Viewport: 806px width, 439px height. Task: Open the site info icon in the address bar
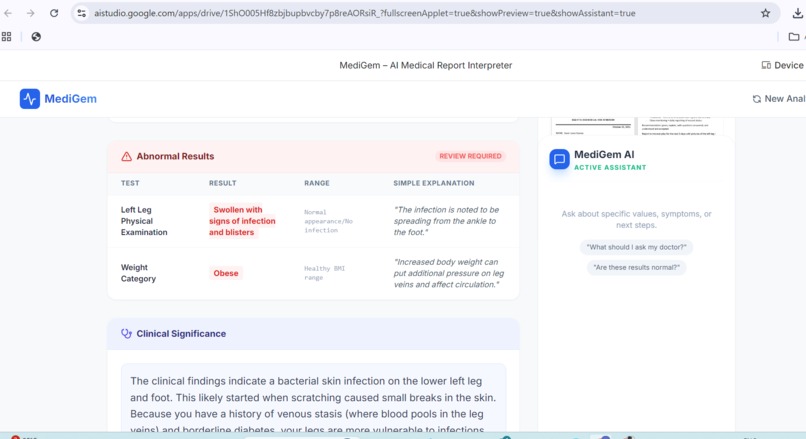coord(82,13)
